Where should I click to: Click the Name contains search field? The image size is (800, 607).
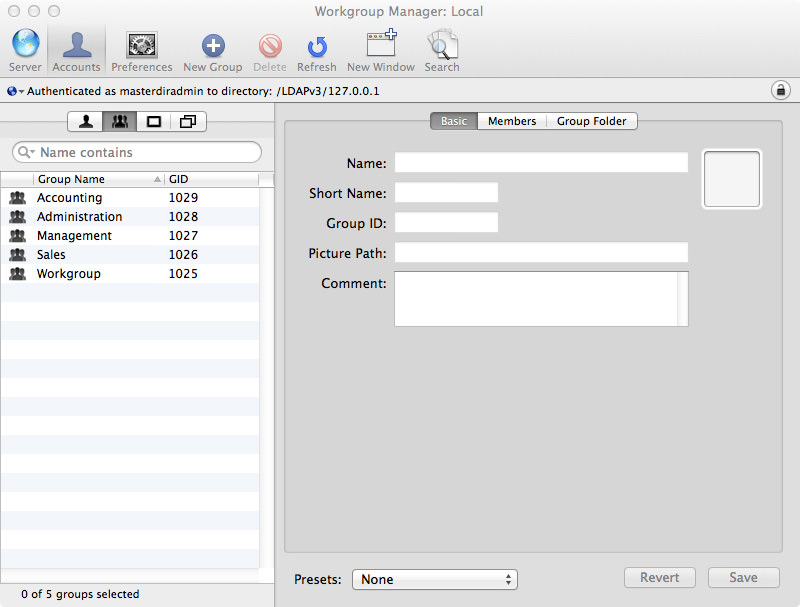tap(137, 152)
